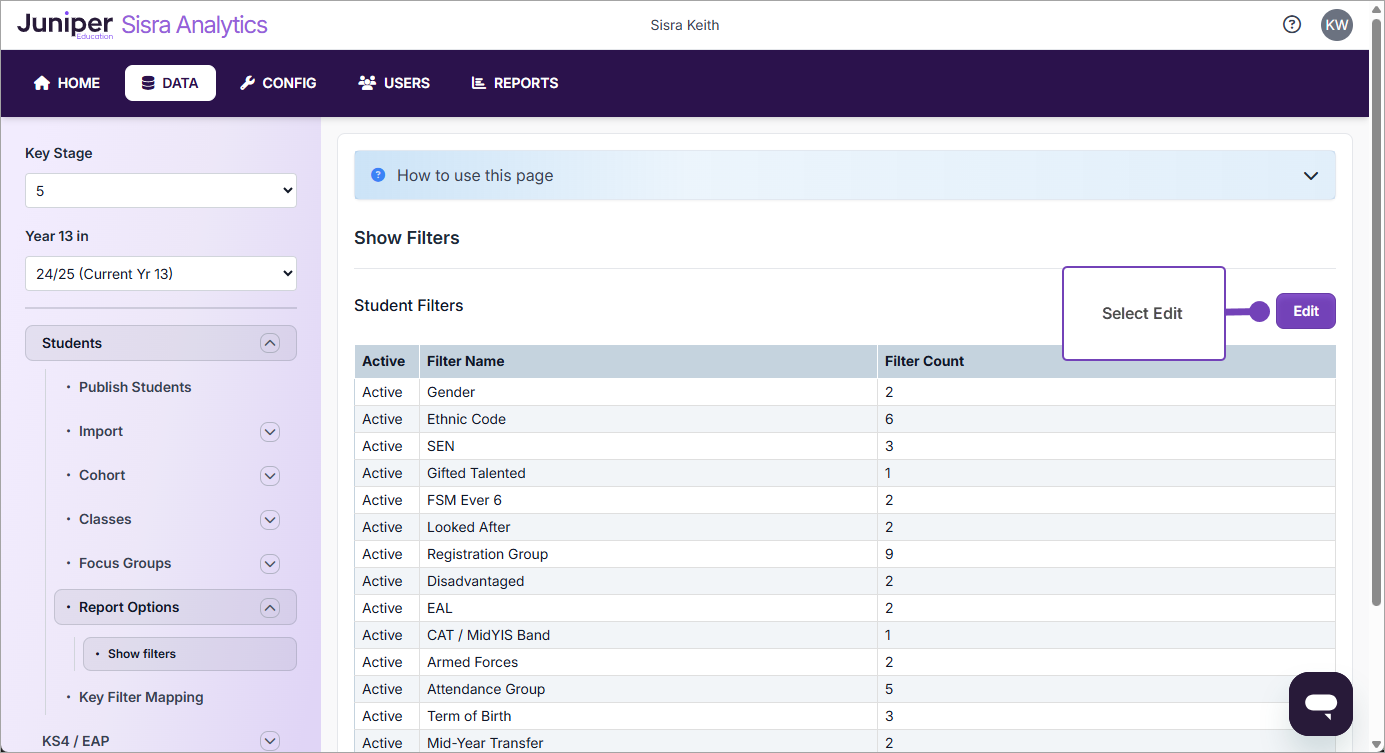This screenshot has width=1385, height=753.
Task: Open the Home navigation icon
Action: (x=40, y=83)
